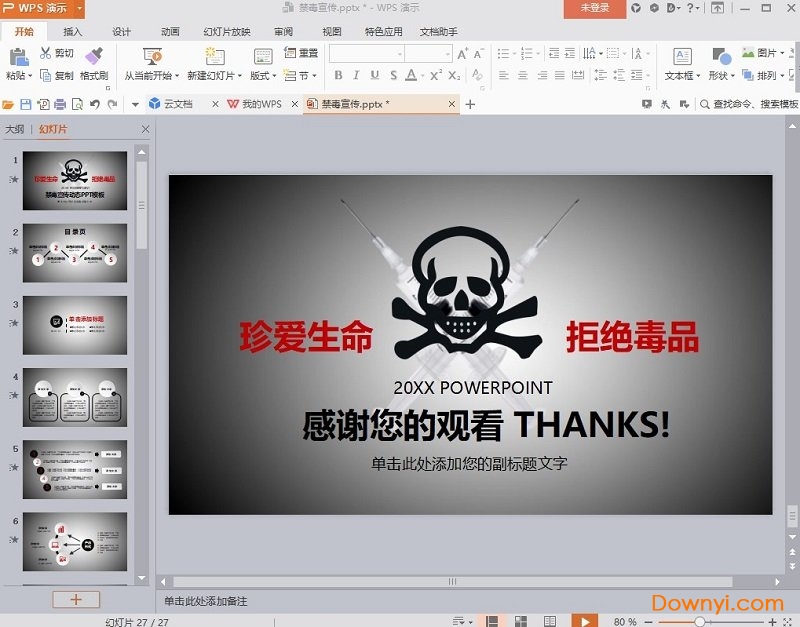
Task: Open the font name dropdown
Action: [x=399, y=54]
